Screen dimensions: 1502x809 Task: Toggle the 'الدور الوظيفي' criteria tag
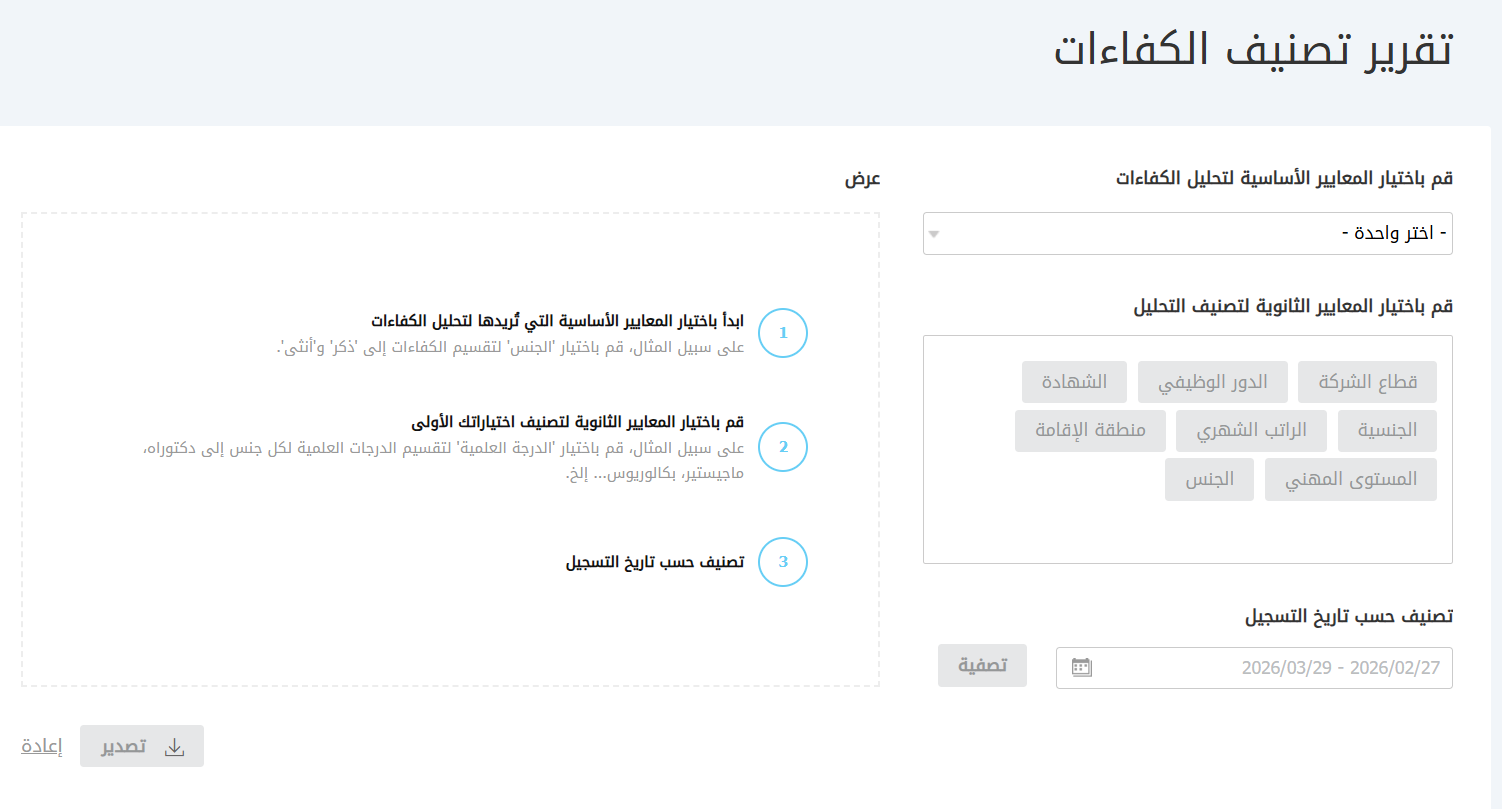coord(1212,382)
